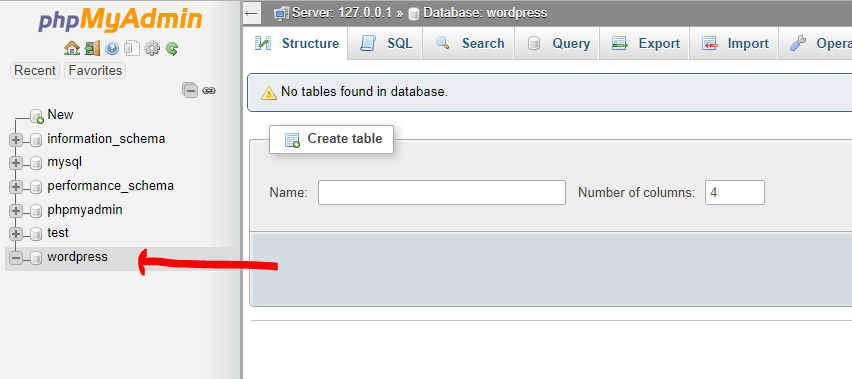Select phpmyadmin database in the tree
The height and width of the screenshot is (379, 852).
coord(85,210)
